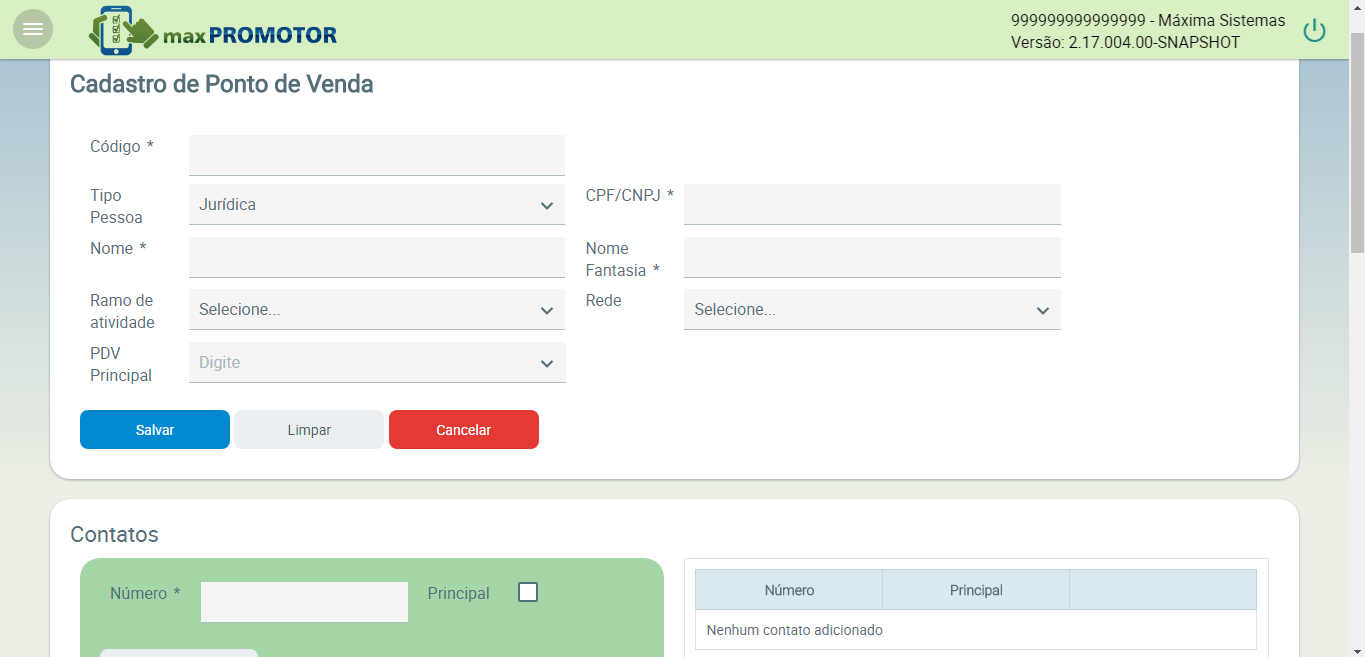
Task: Expand the Rede dropdown
Action: coord(872,309)
